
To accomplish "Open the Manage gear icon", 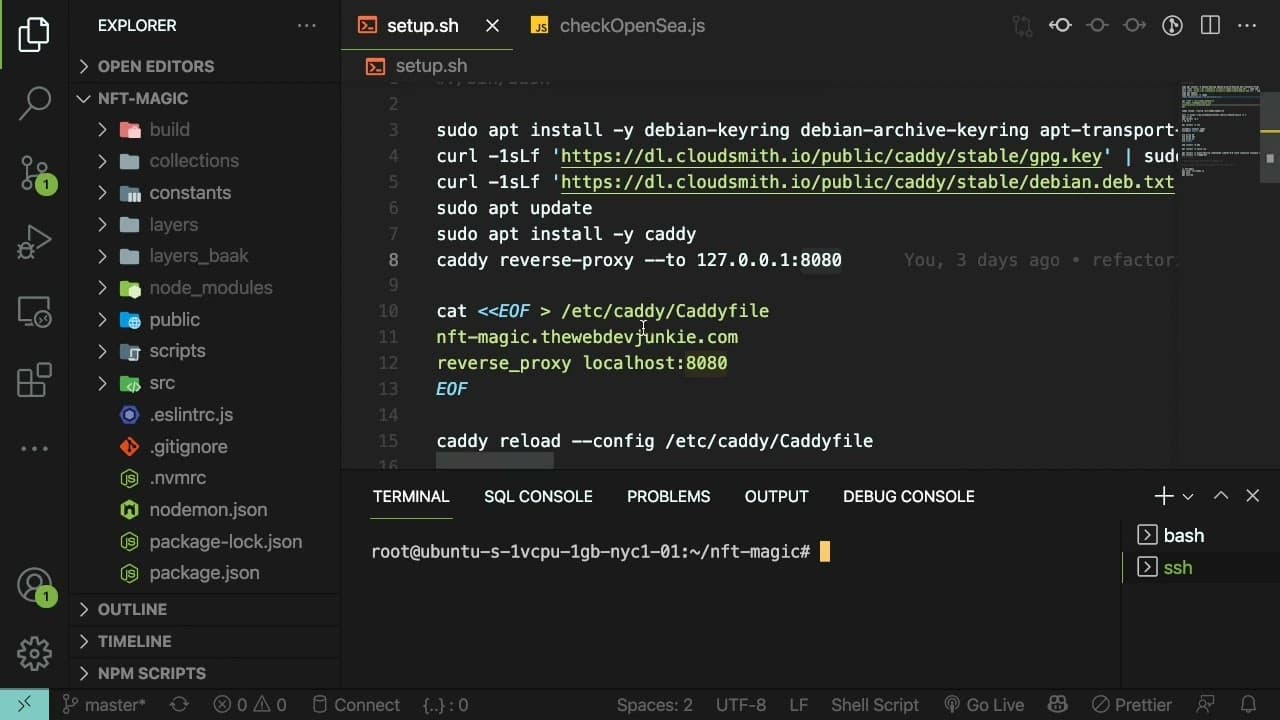I will coord(34,654).
